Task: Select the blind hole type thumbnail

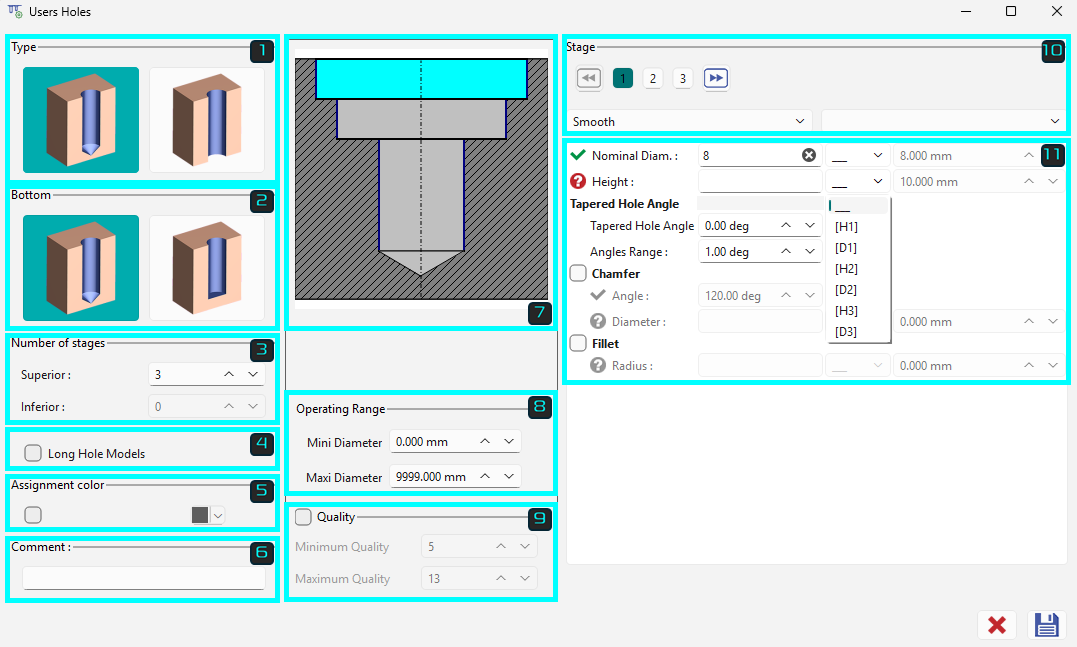Action: [x=80, y=120]
